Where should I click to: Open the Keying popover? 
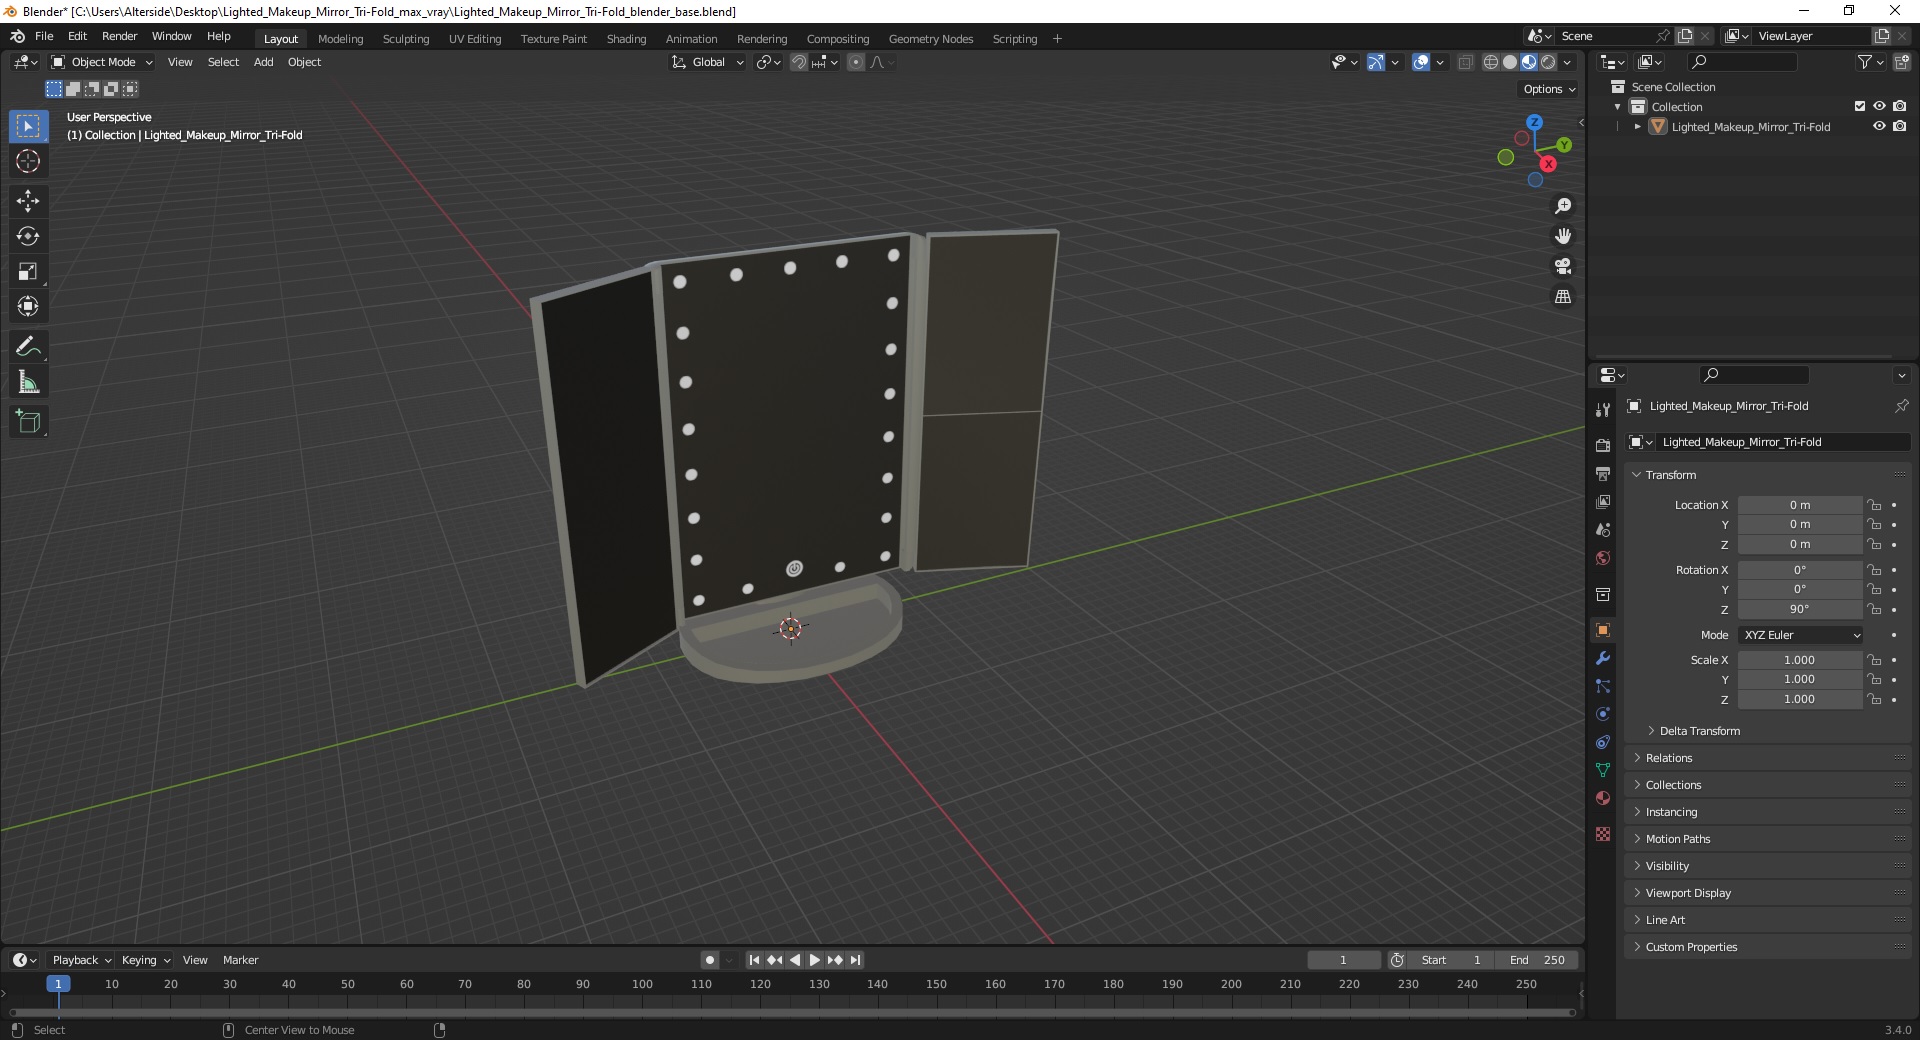pos(146,960)
